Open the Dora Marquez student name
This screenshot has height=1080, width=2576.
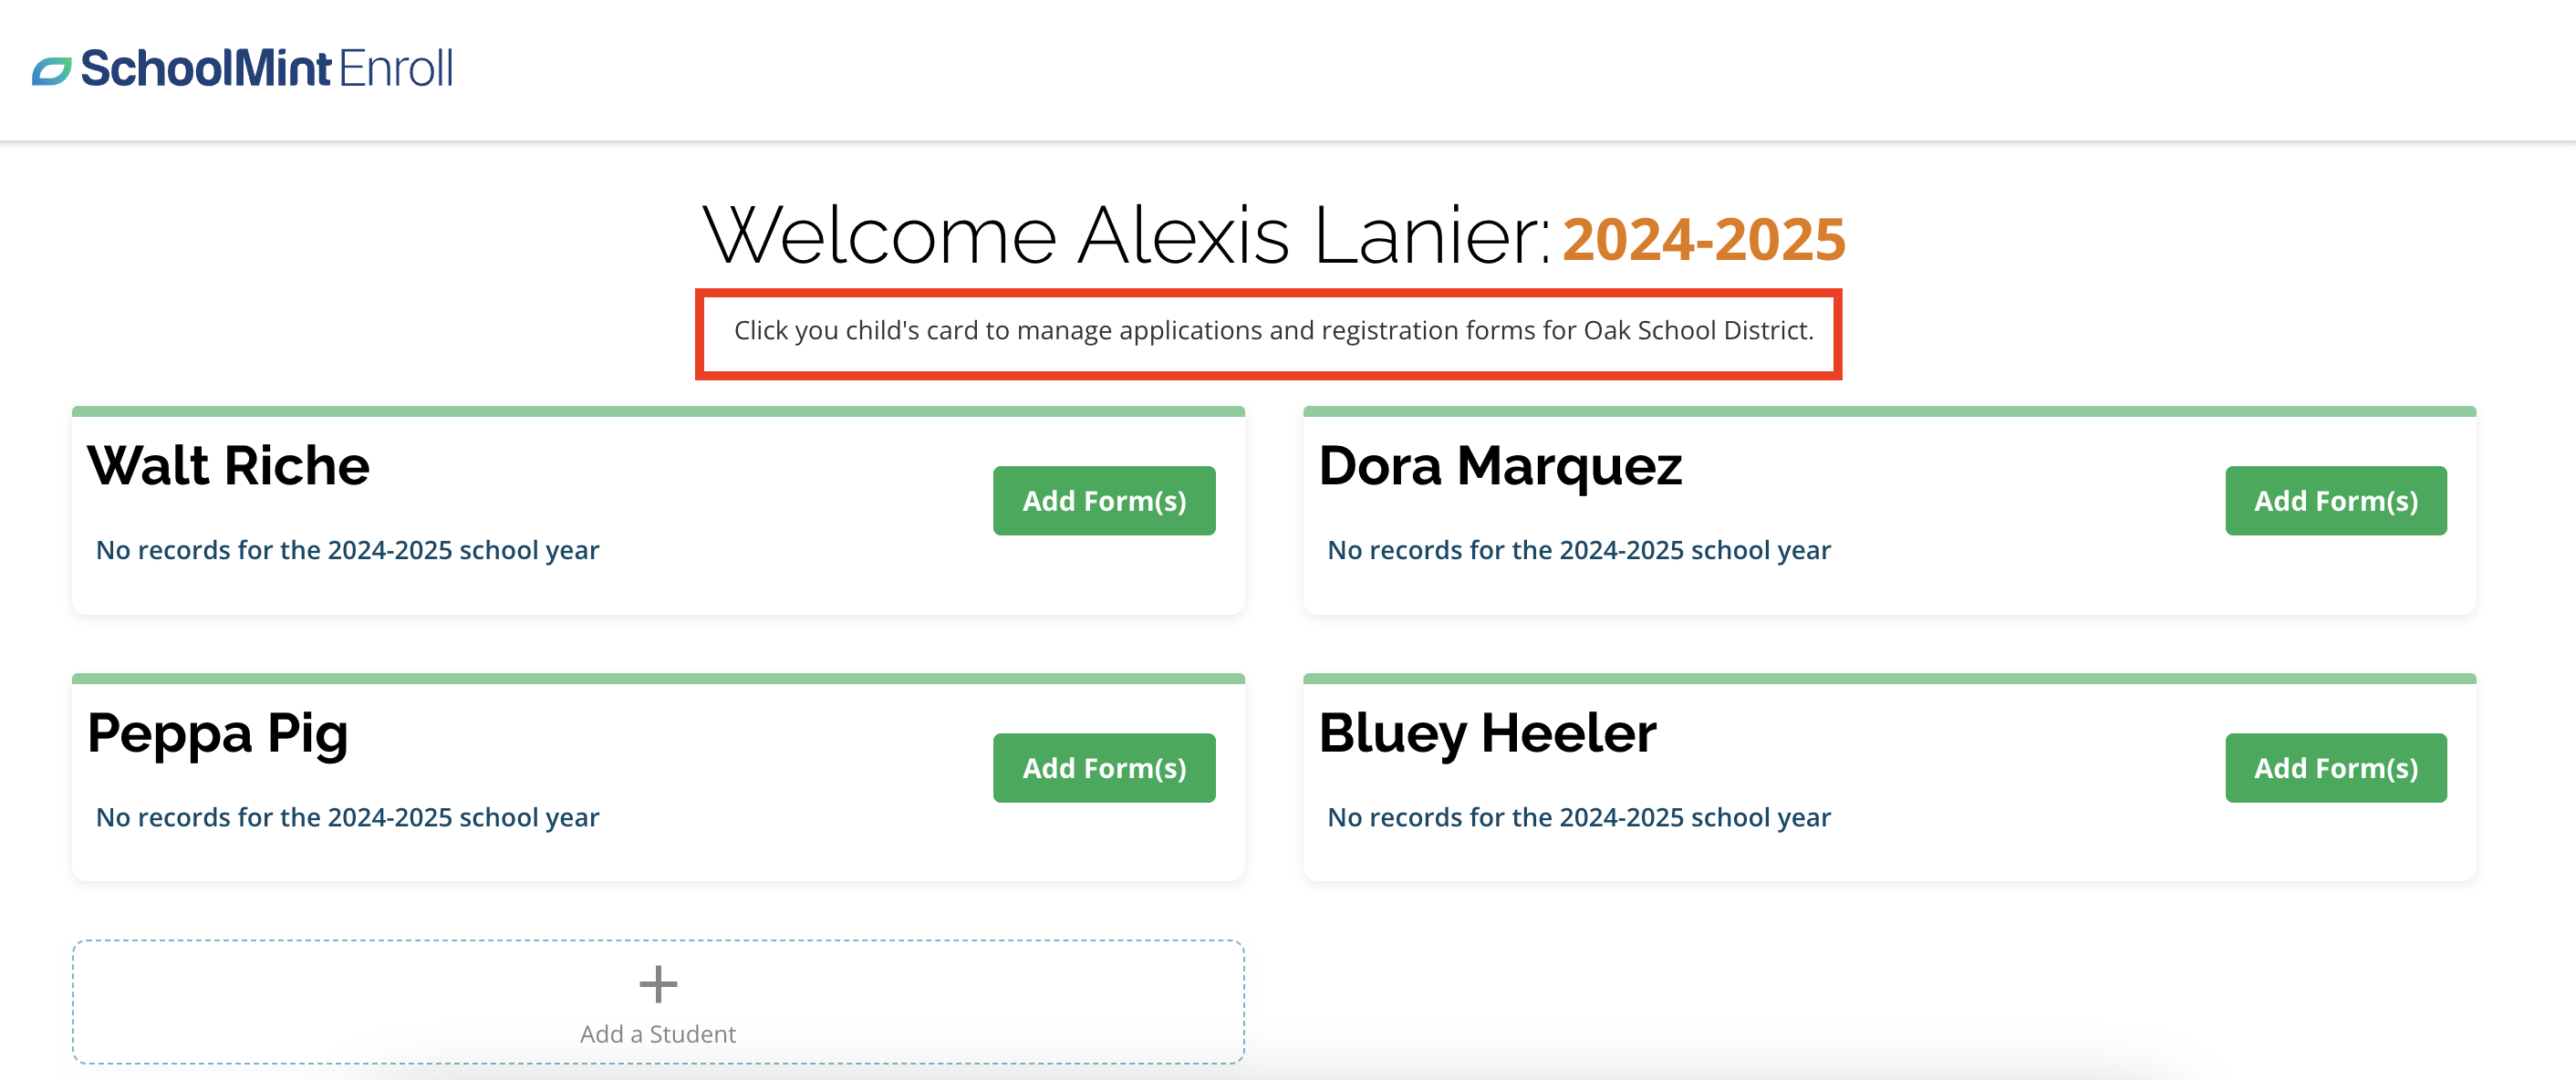[x=1500, y=466]
